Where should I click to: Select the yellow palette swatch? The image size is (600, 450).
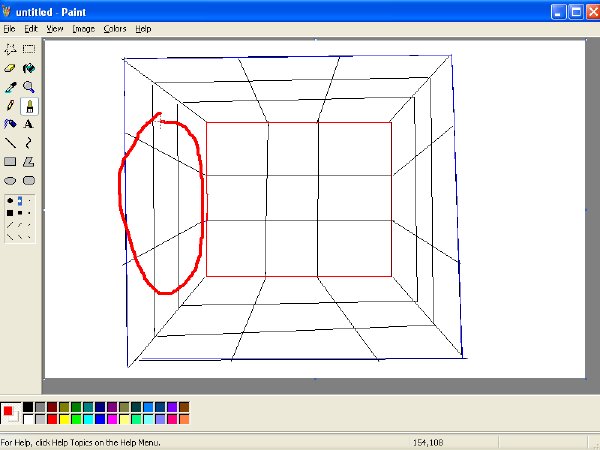click(64, 419)
